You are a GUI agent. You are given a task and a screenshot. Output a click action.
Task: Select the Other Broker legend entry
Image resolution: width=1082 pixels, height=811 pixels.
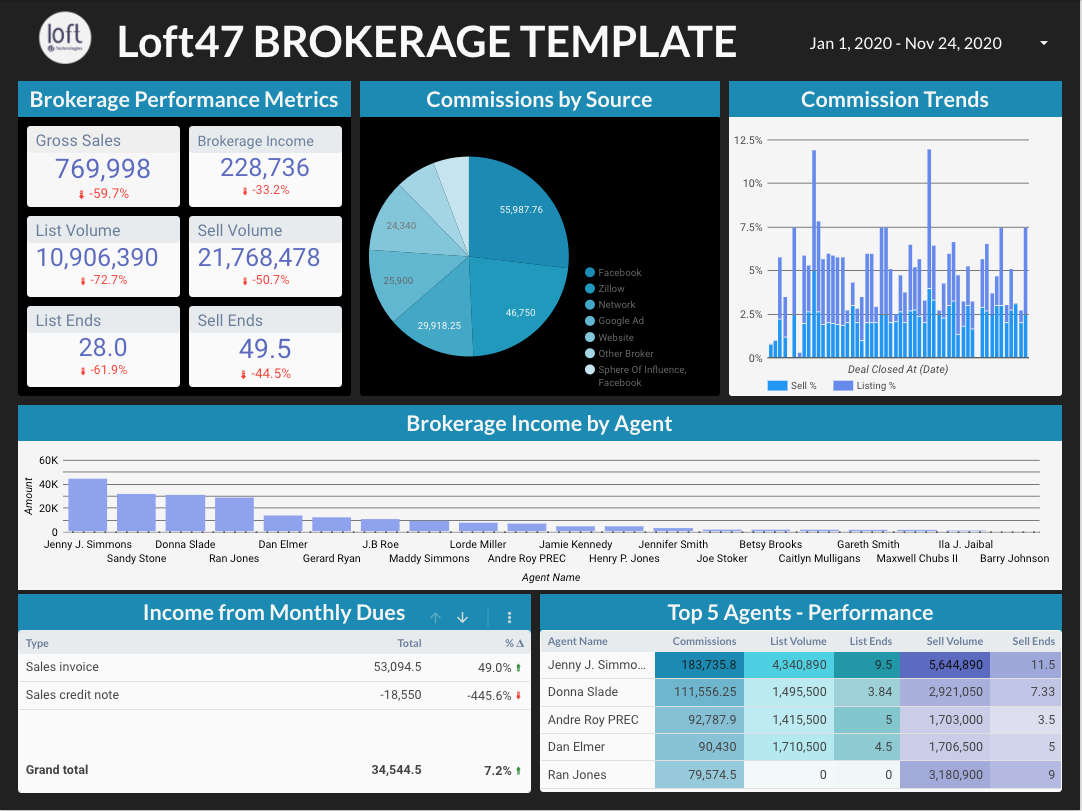coord(619,353)
